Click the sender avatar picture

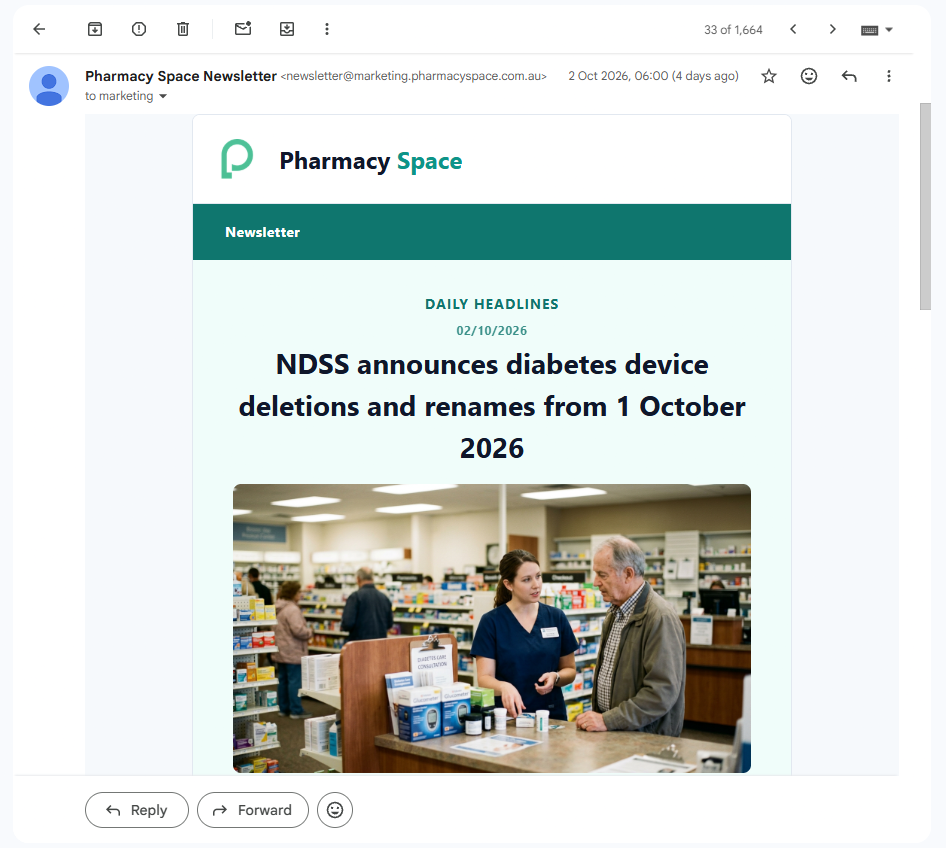pyautogui.click(x=49, y=86)
